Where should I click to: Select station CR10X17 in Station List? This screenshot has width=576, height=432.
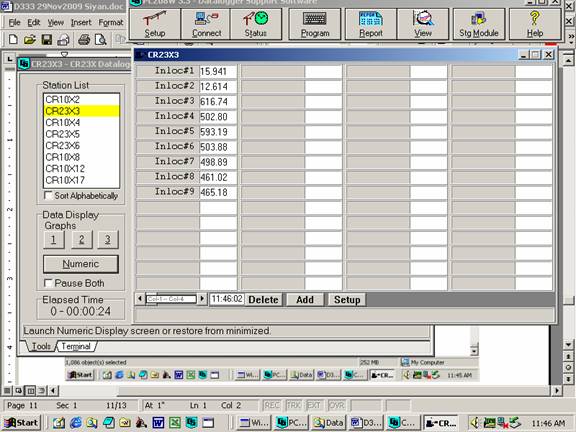click(x=81, y=180)
